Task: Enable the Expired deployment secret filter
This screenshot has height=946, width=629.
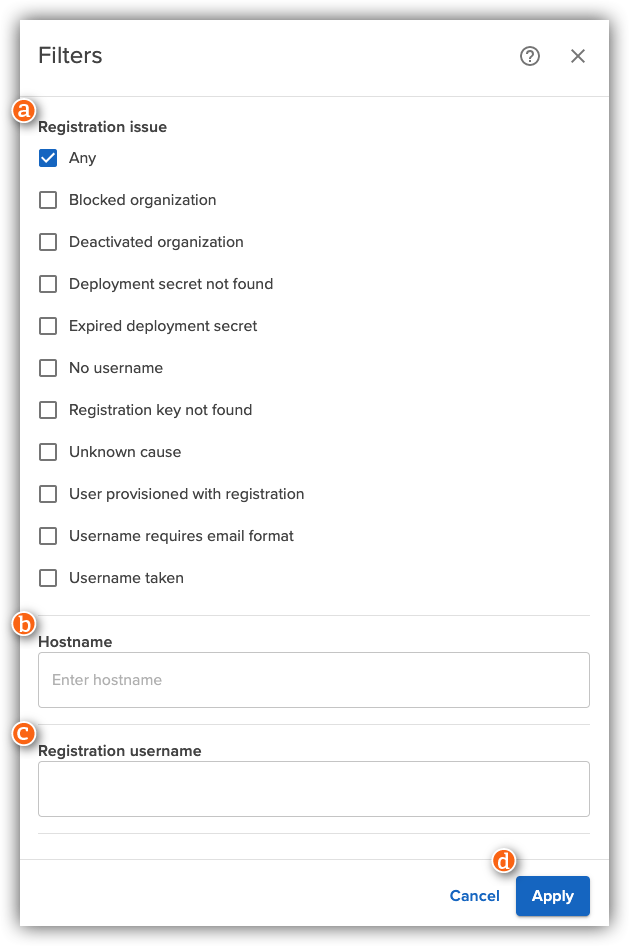Action: [x=47, y=325]
